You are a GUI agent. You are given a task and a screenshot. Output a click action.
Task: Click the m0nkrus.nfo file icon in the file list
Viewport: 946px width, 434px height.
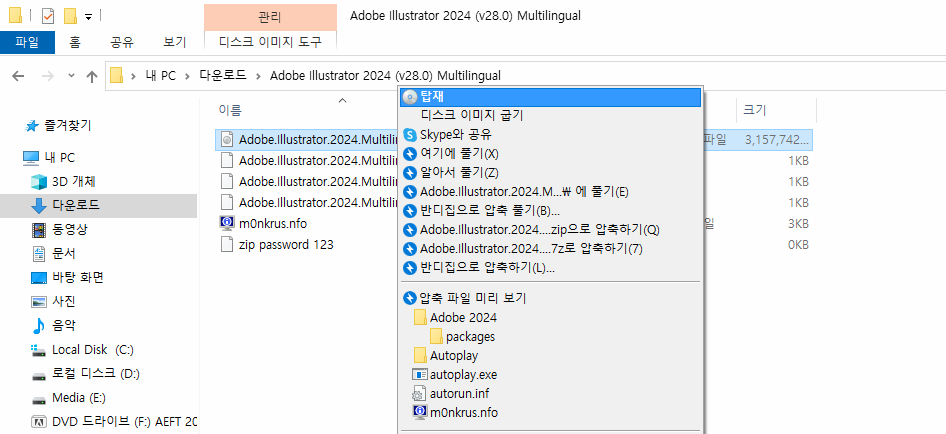pyautogui.click(x=227, y=224)
